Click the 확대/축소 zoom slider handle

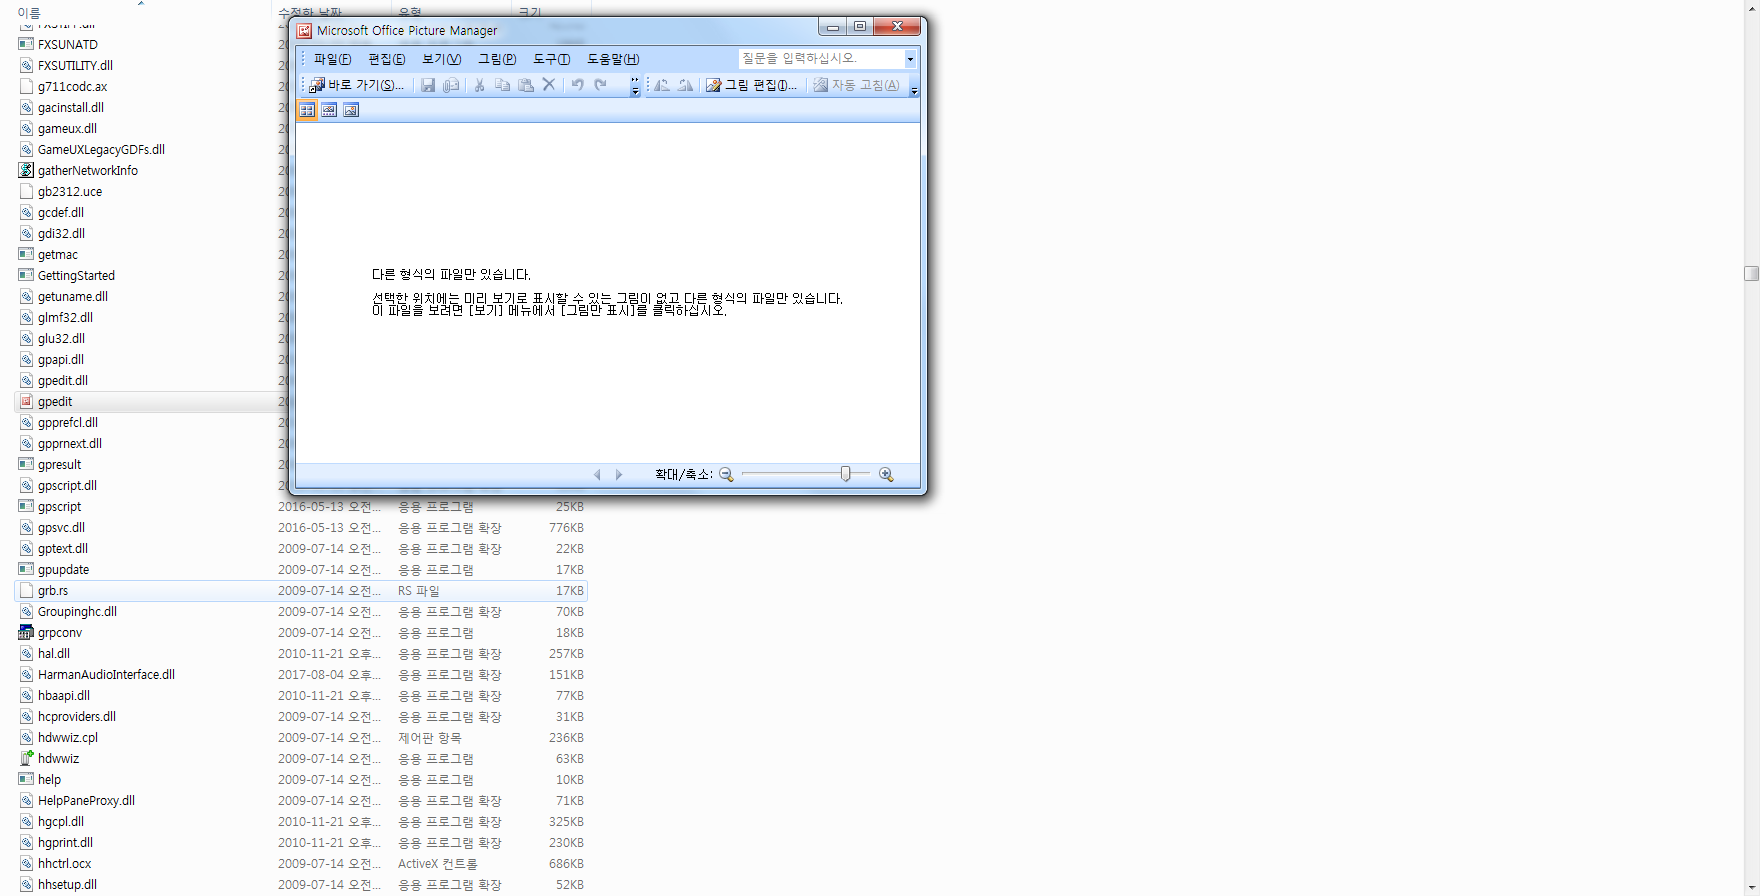[x=846, y=474]
